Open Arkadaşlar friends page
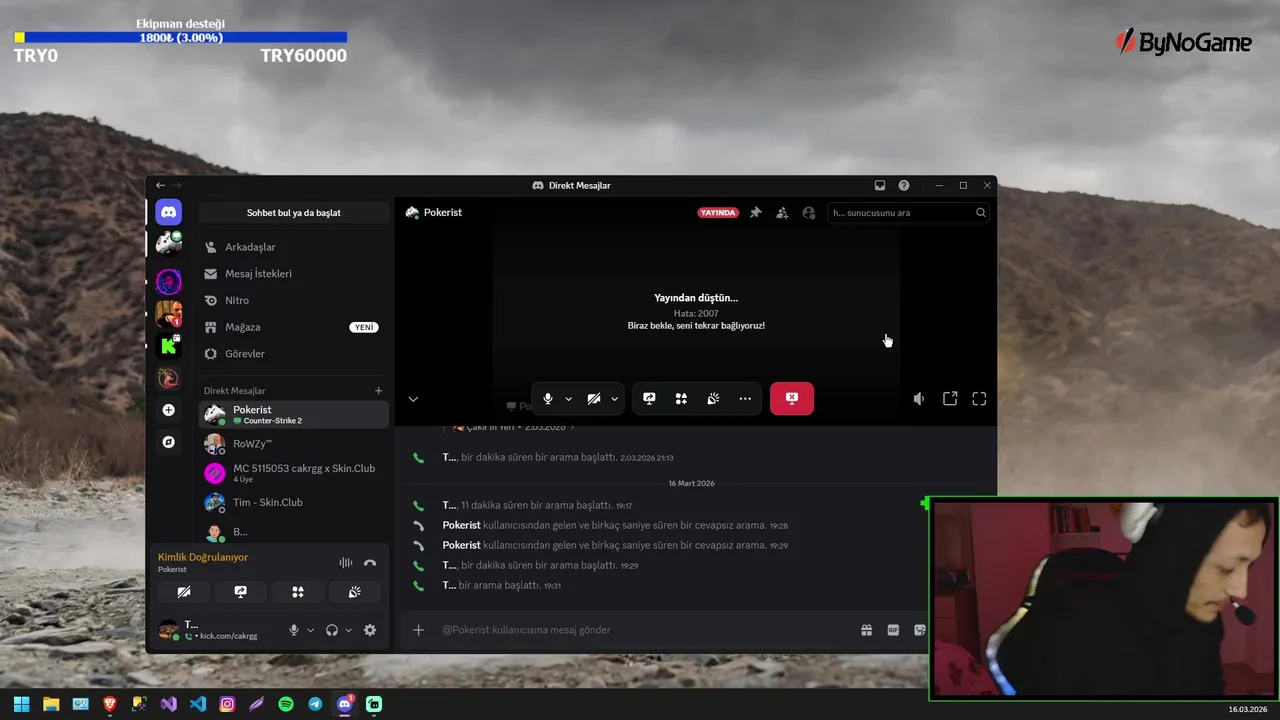This screenshot has height=720, width=1280. click(x=293, y=247)
